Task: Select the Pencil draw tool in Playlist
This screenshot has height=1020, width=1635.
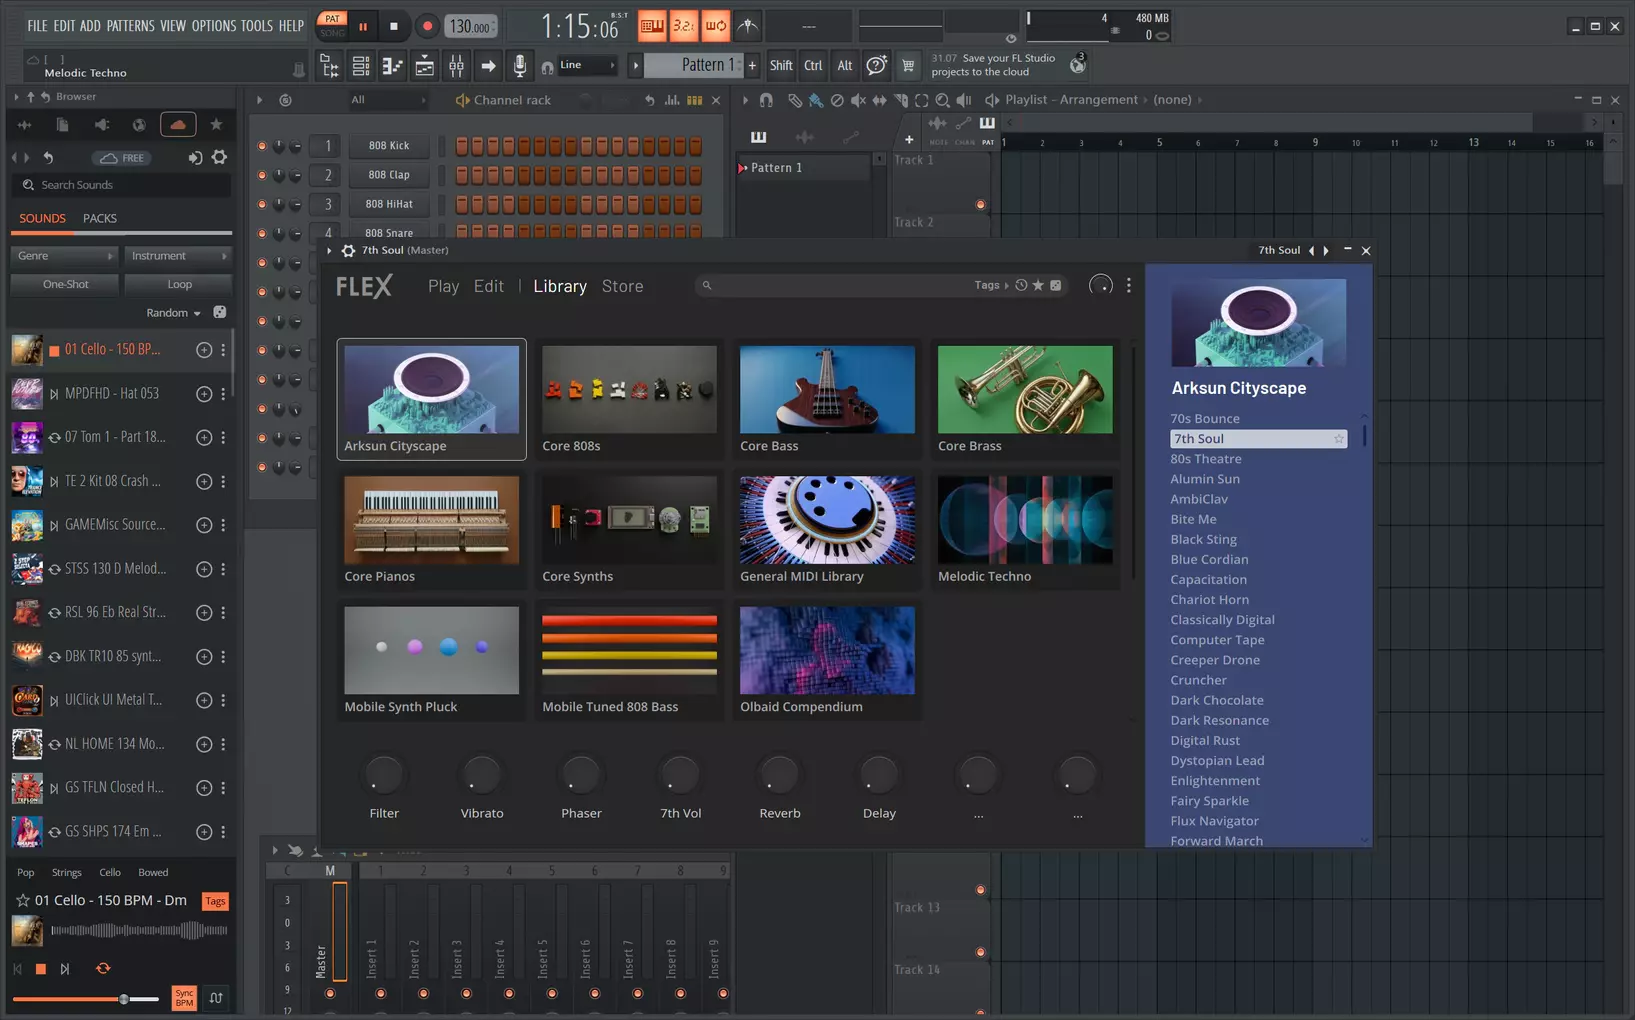Action: (x=795, y=100)
